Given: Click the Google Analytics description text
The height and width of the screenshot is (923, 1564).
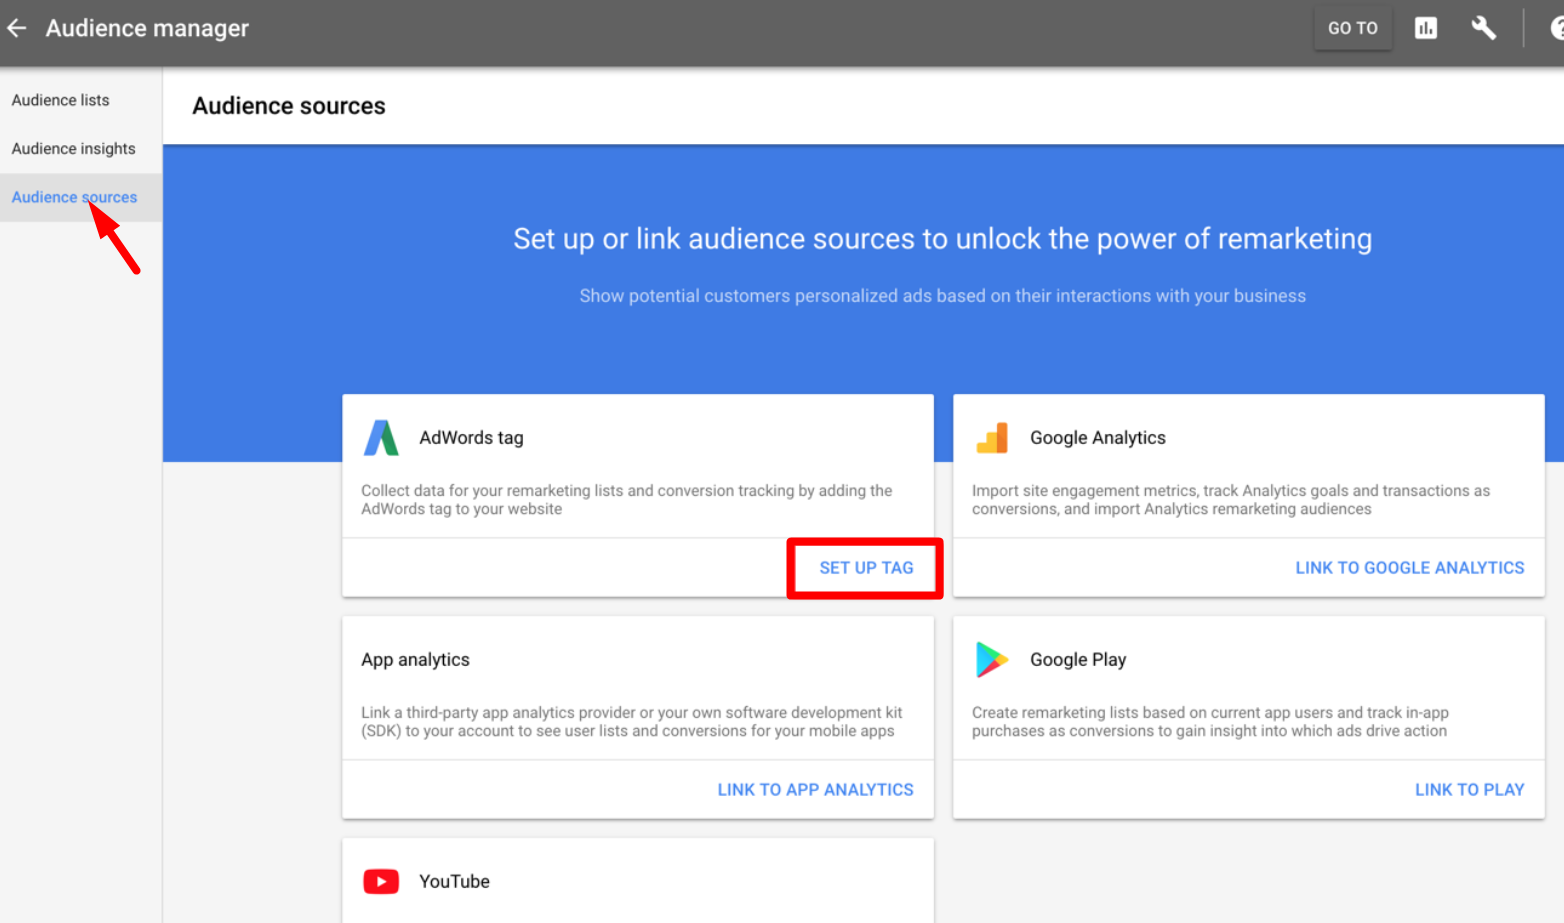Looking at the screenshot, I should [x=1231, y=500].
